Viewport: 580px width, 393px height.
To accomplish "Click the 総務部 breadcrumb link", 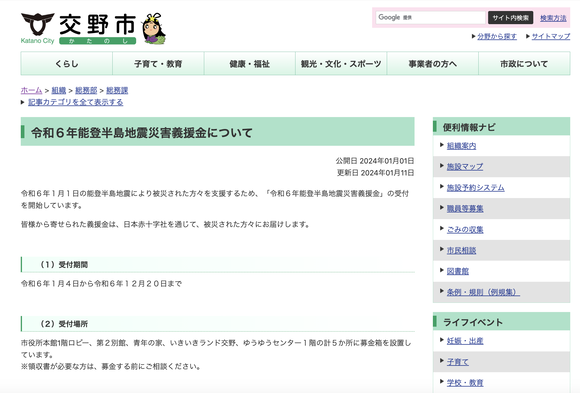I will click(x=86, y=90).
